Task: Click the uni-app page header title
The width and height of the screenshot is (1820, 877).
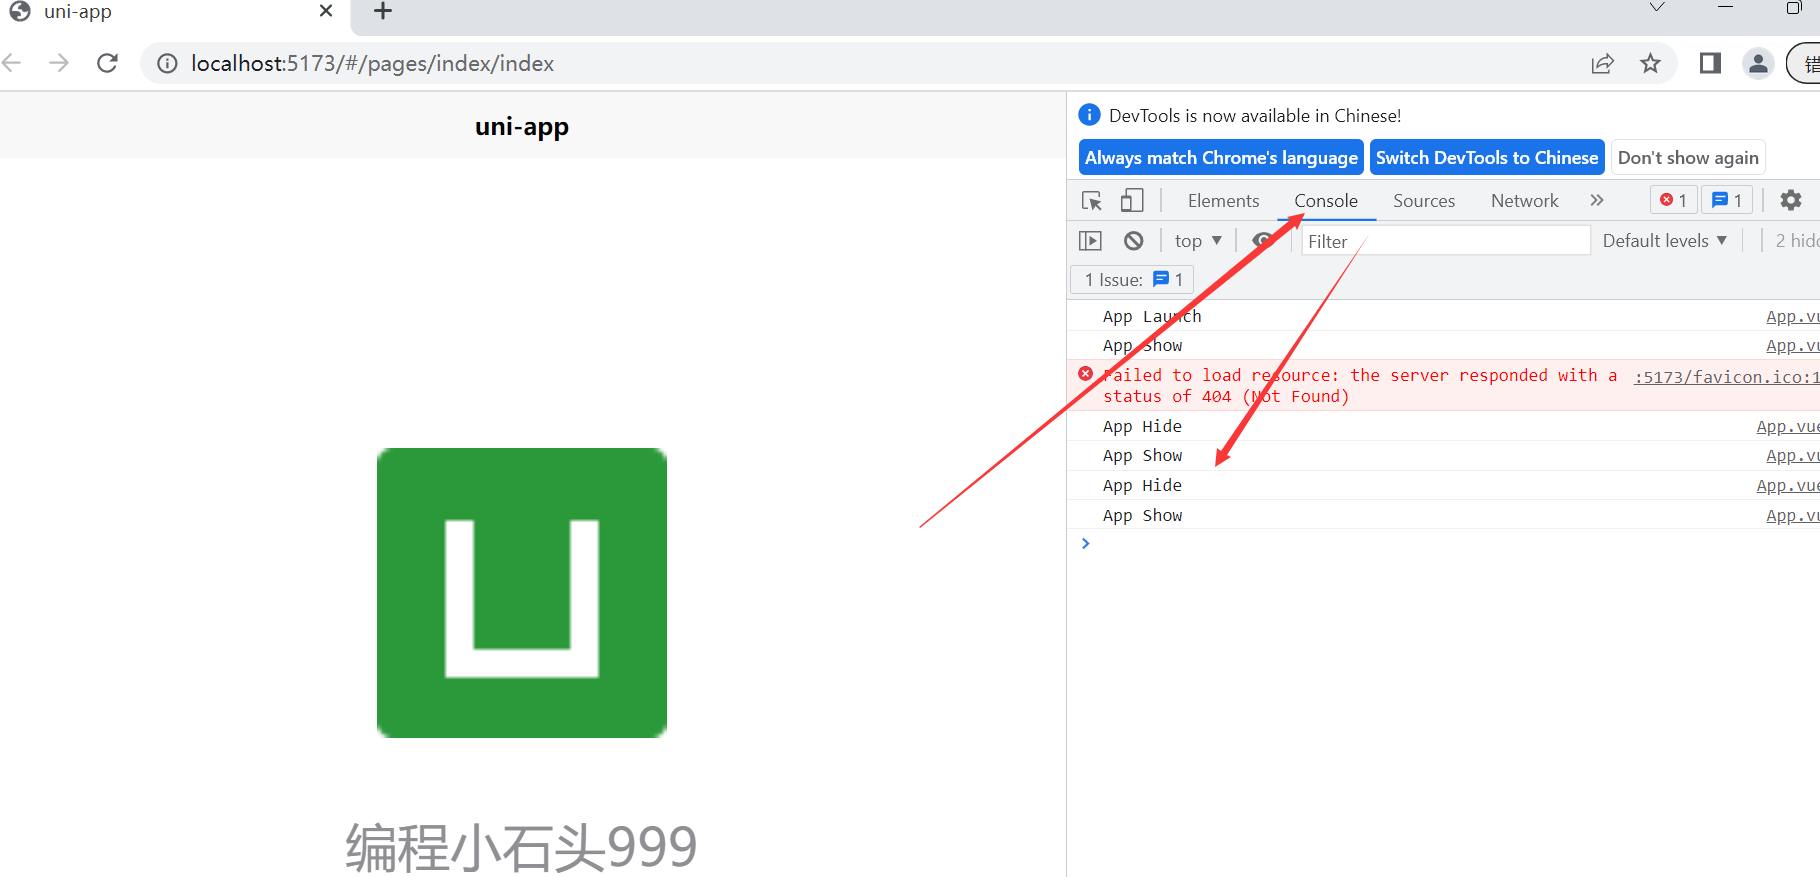Action: tap(522, 126)
